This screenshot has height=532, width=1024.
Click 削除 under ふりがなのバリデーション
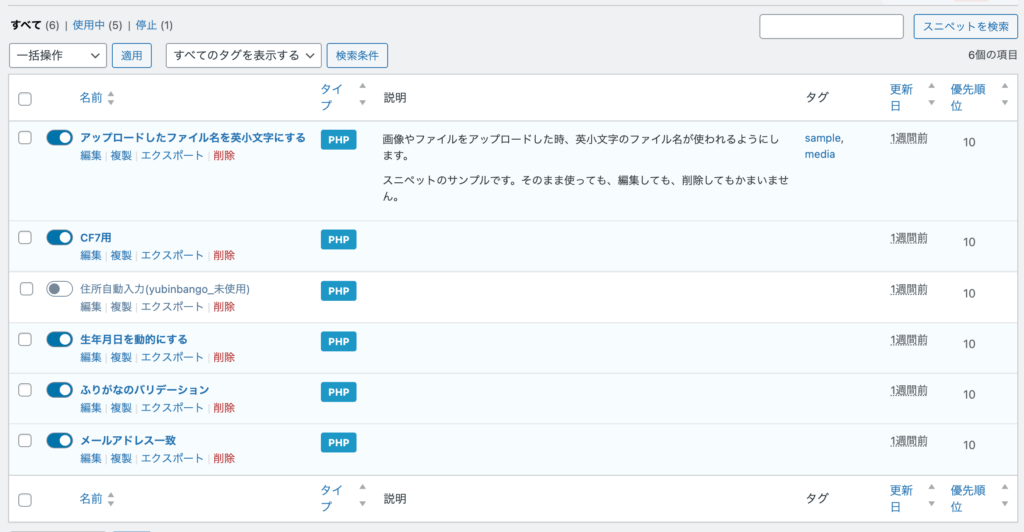click(x=224, y=408)
